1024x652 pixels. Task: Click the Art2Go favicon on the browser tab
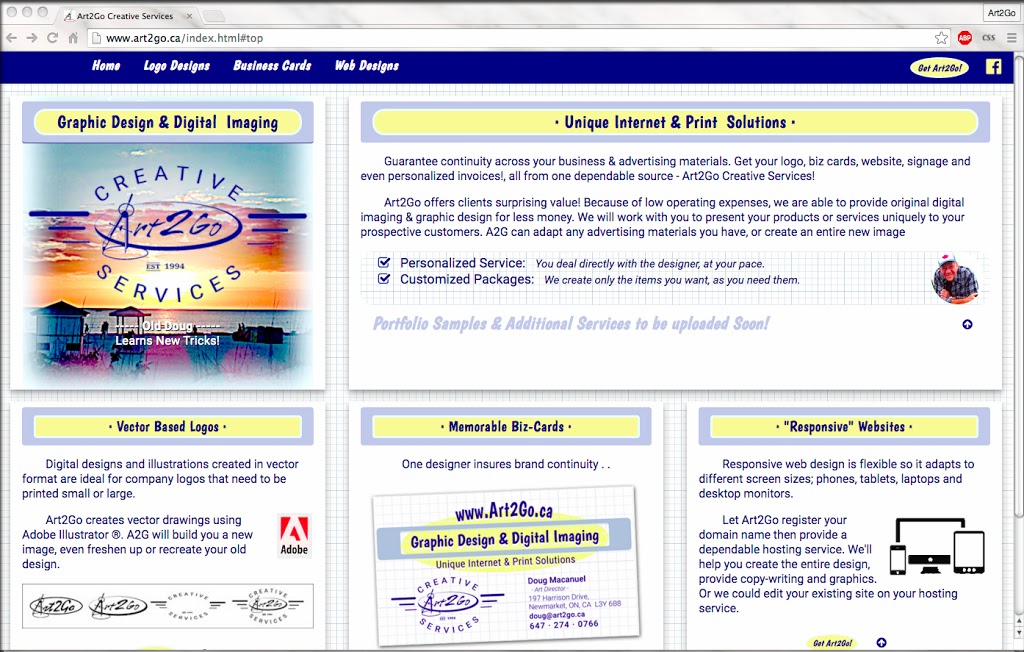pos(69,16)
